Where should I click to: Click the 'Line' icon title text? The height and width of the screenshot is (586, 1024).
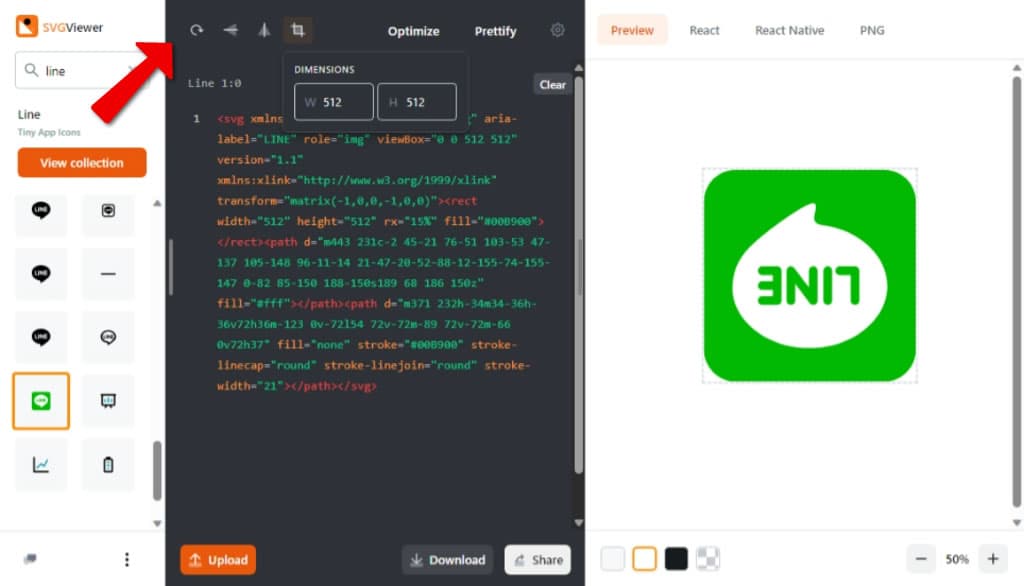[x=29, y=114]
